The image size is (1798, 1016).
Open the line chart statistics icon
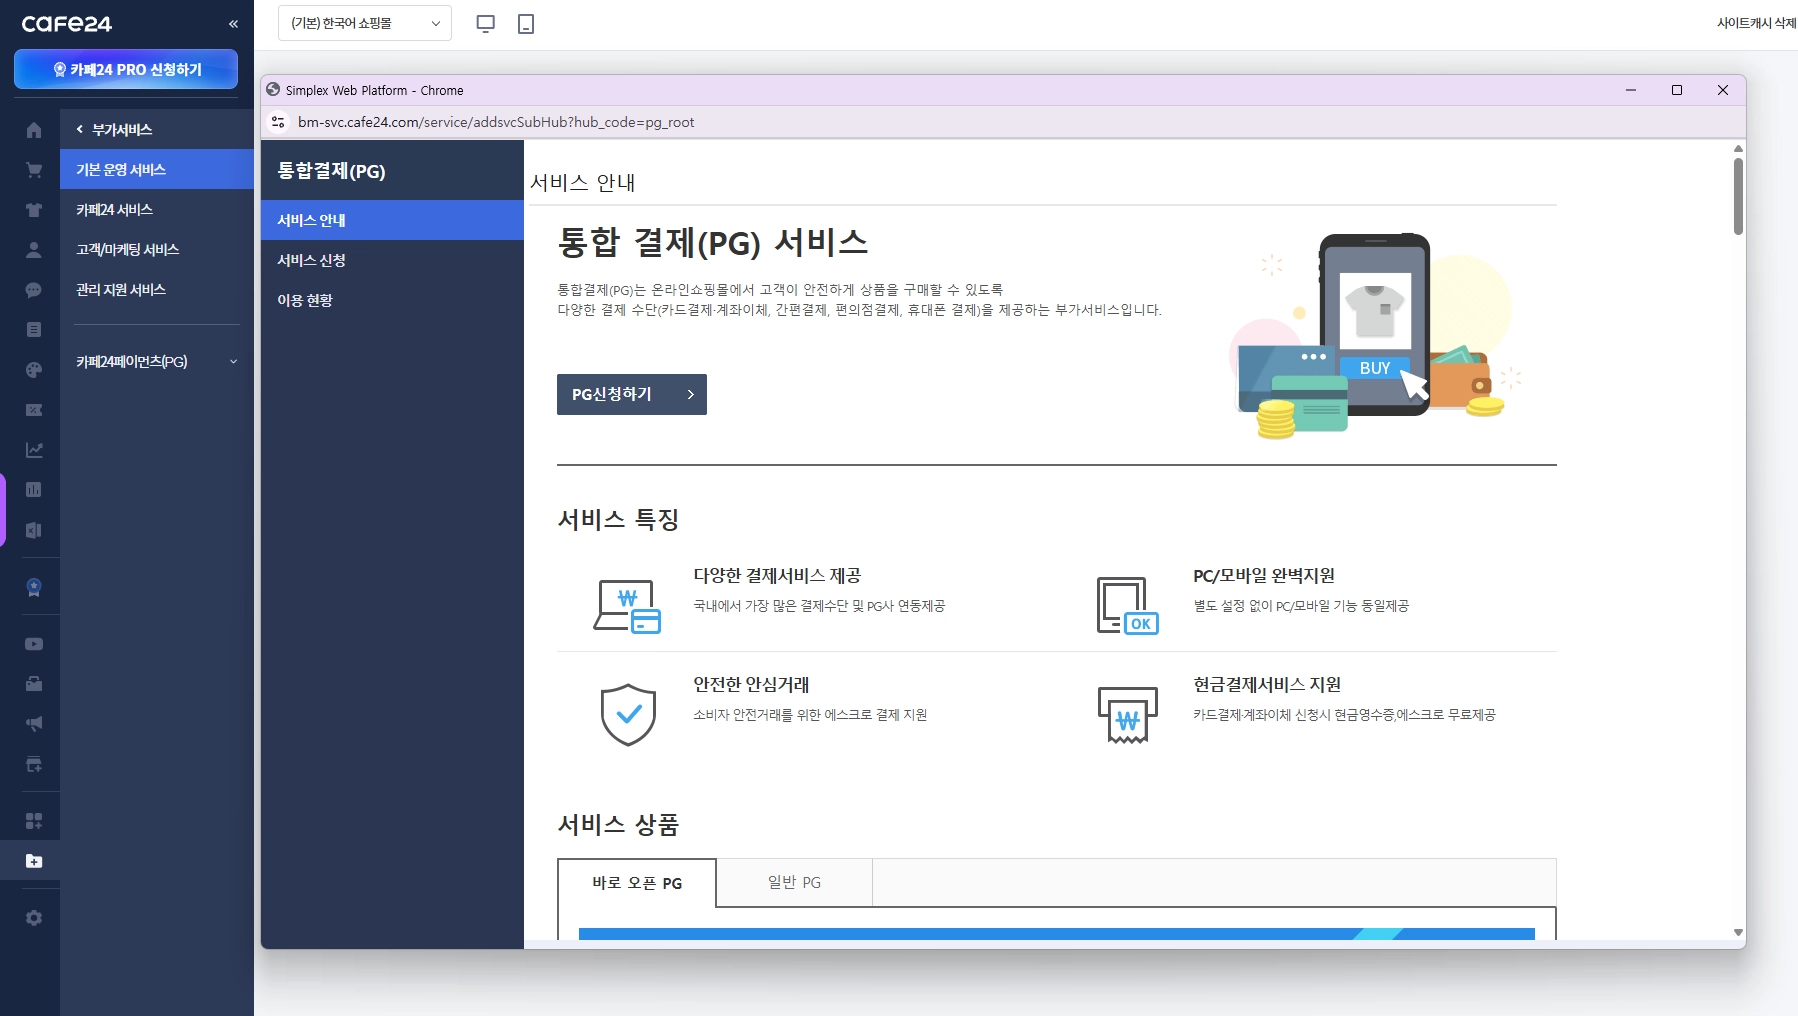coord(34,450)
